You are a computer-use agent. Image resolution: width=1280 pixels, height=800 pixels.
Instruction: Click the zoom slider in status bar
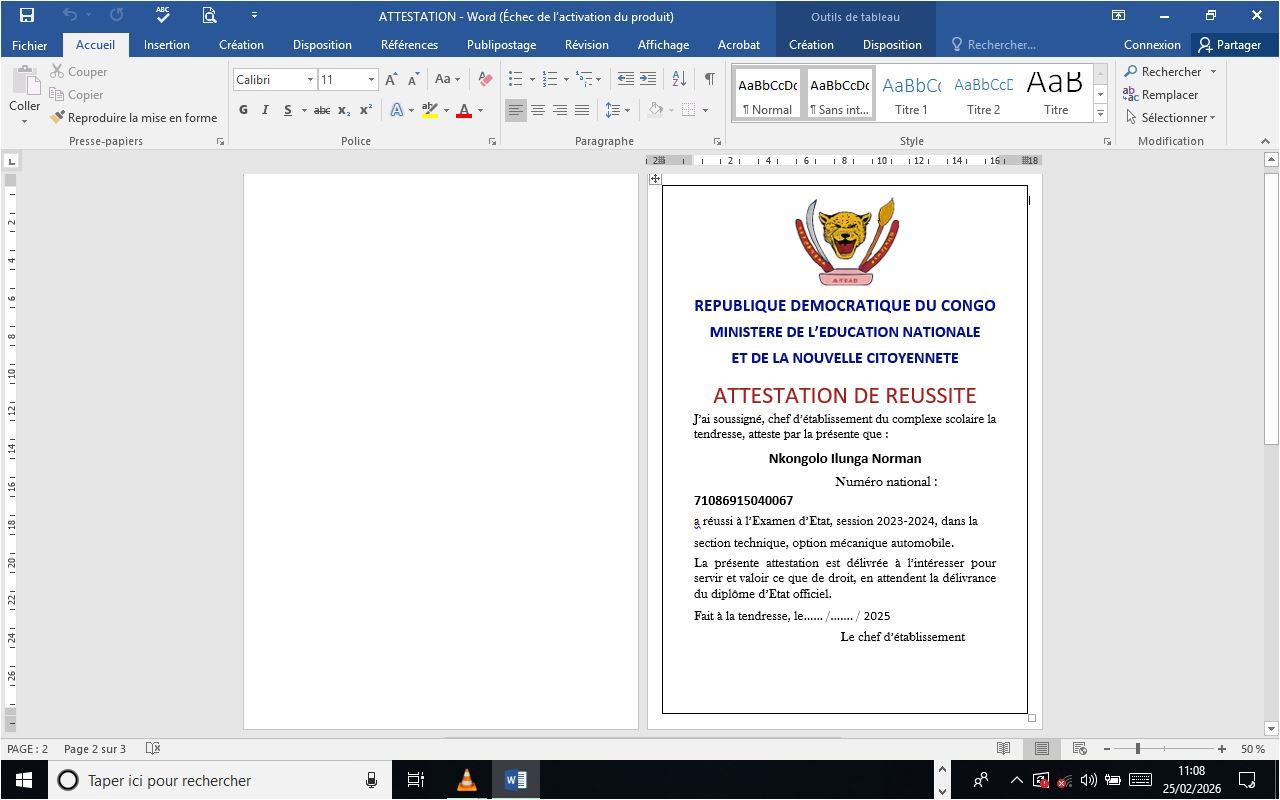click(x=1138, y=748)
